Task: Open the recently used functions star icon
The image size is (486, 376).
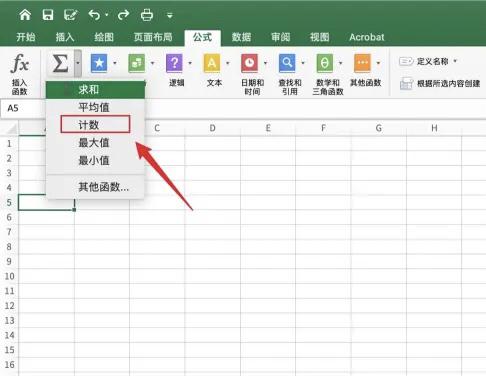Action: (99, 63)
